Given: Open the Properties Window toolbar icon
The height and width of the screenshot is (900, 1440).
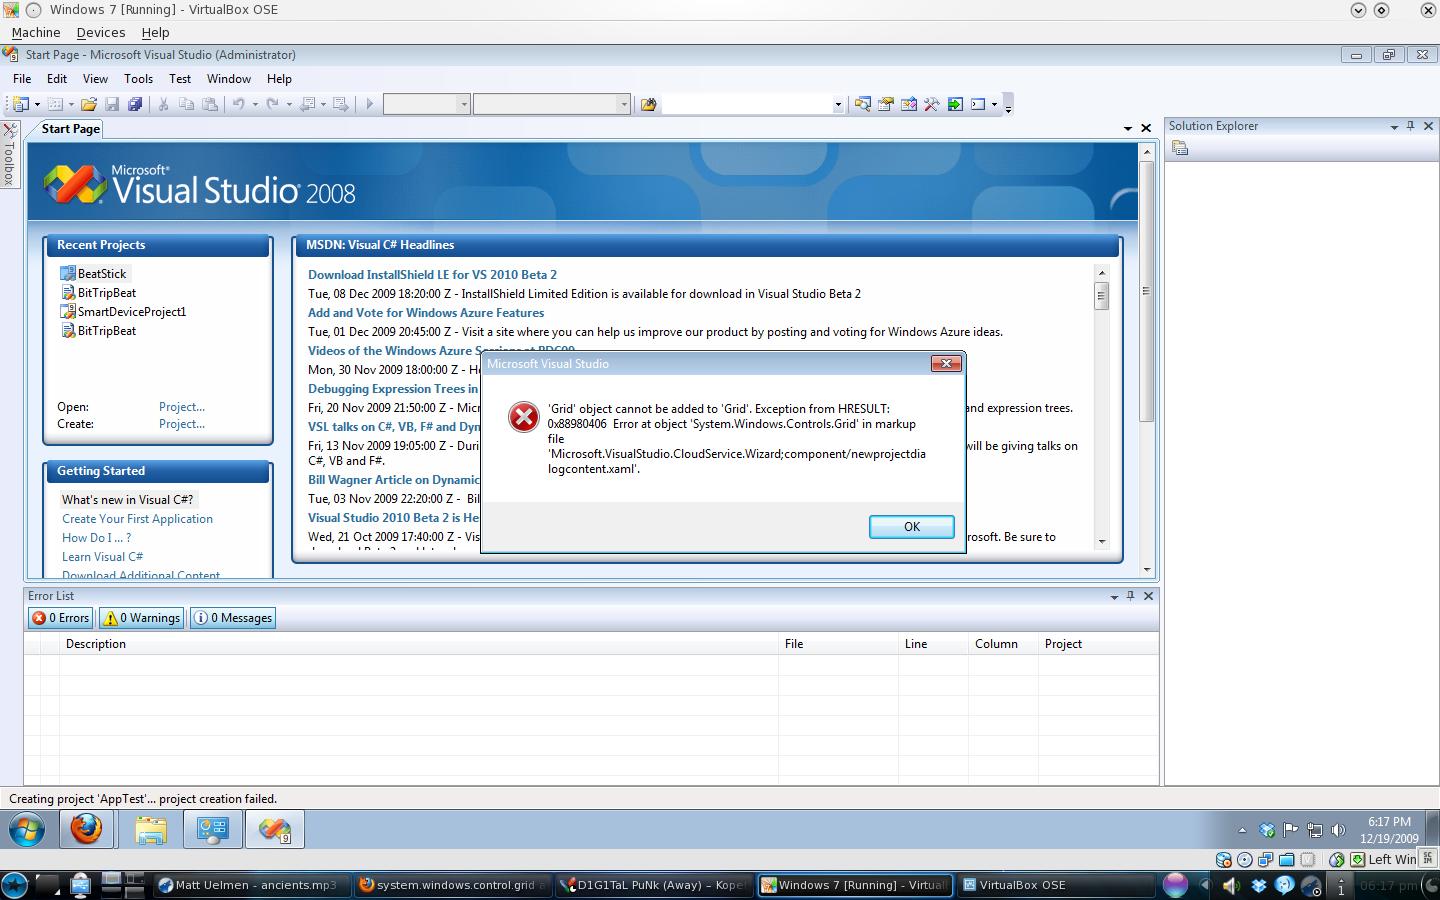Looking at the screenshot, I should [x=885, y=104].
